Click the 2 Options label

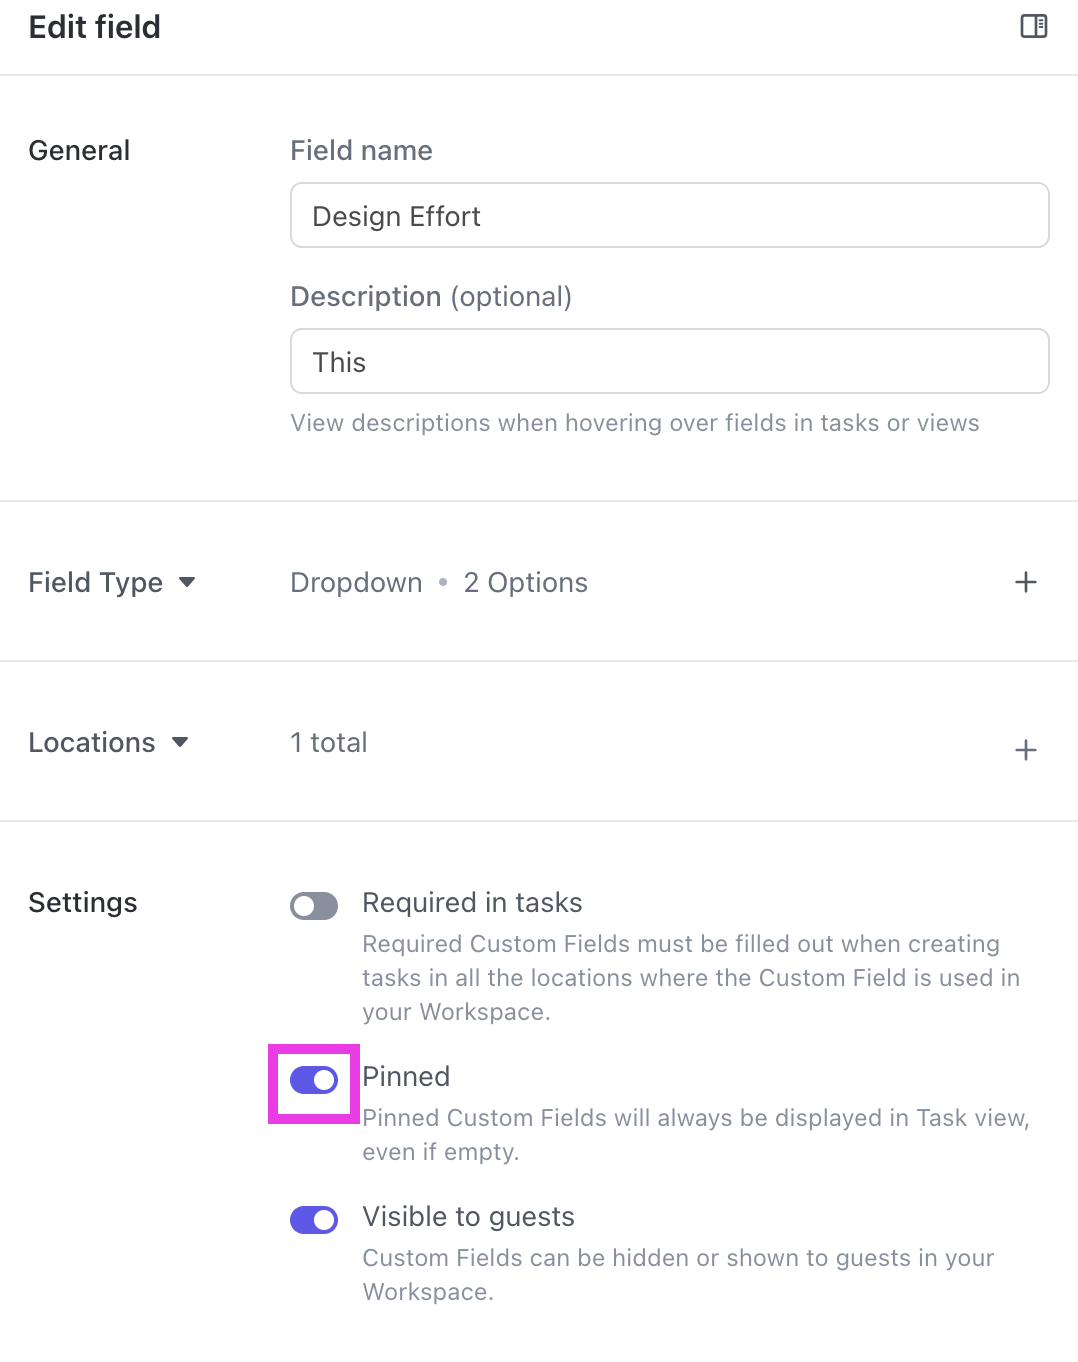click(525, 582)
